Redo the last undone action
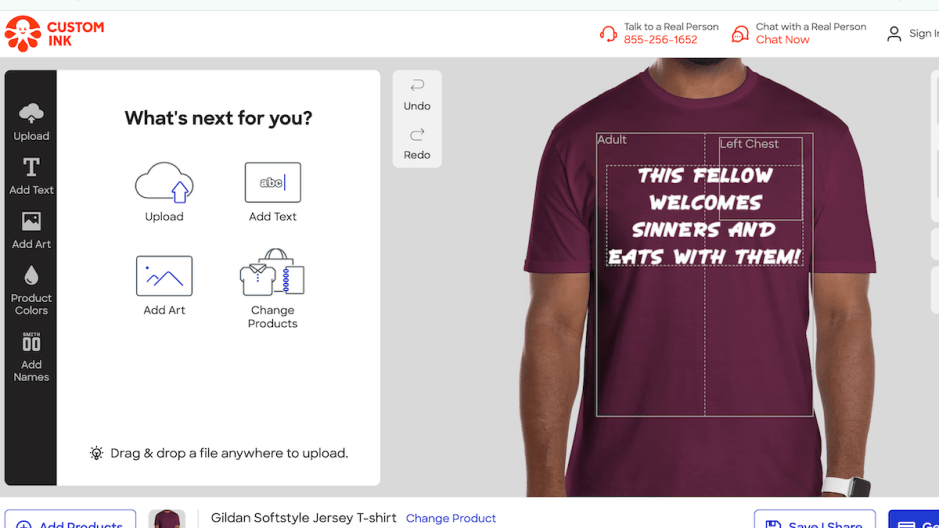The image size is (939, 528). (417, 143)
